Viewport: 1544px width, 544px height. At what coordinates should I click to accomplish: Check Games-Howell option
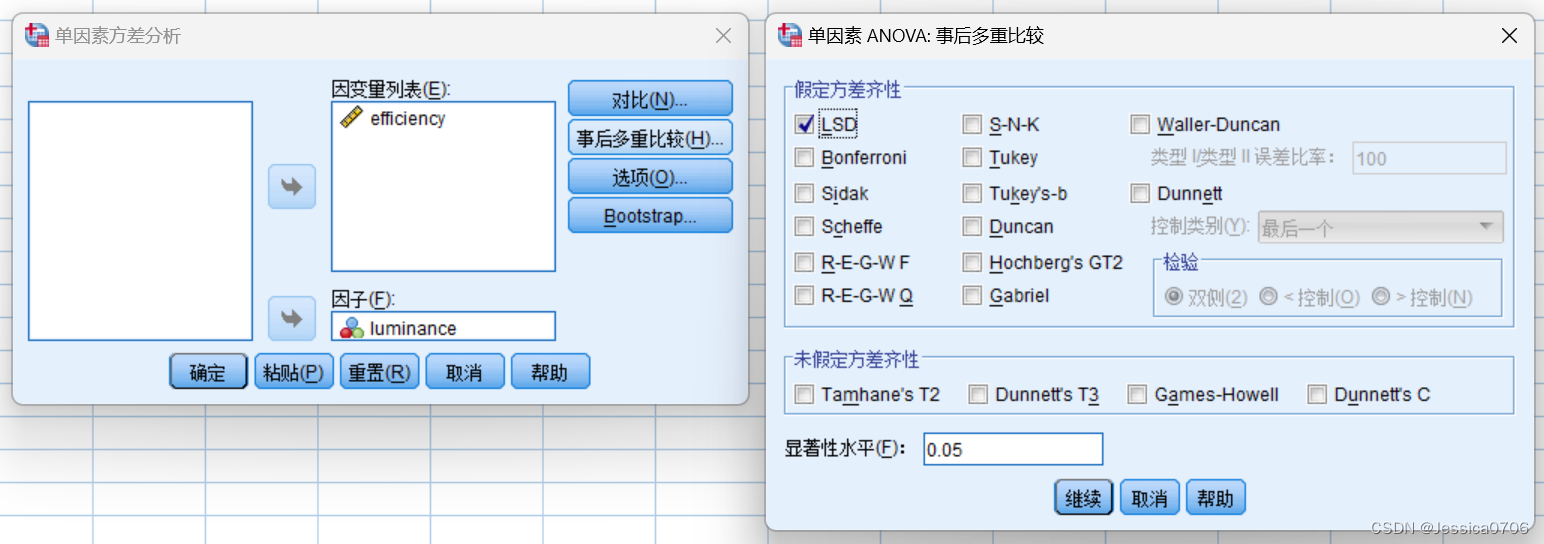tap(1137, 395)
